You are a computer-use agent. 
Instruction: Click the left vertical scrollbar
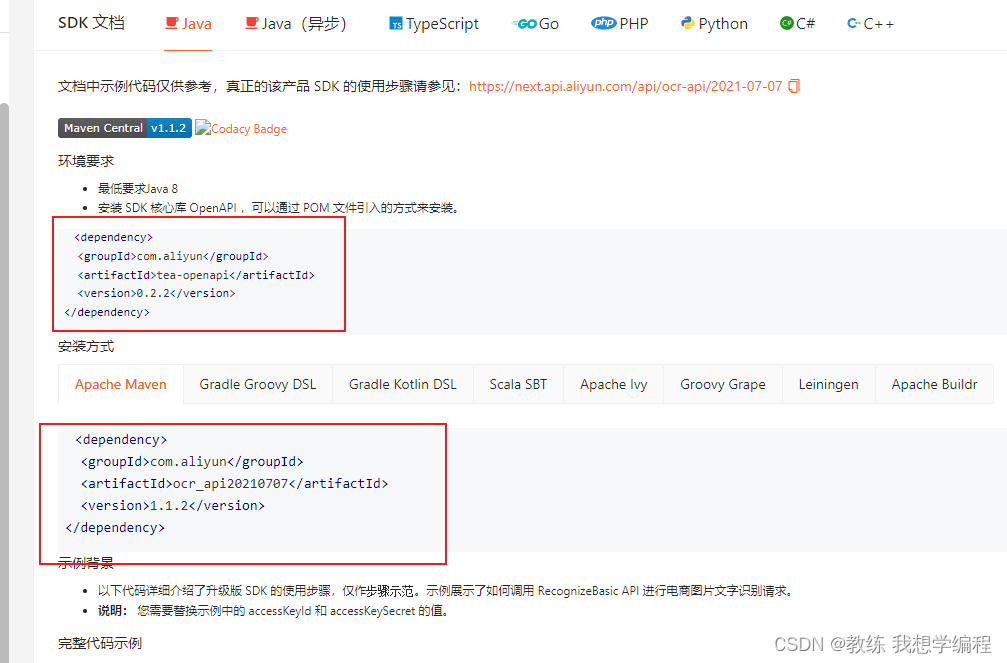pyautogui.click(x=4, y=382)
